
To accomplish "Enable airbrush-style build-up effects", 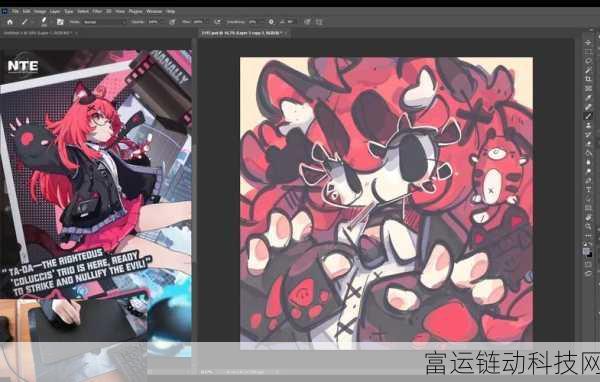I will [217, 22].
